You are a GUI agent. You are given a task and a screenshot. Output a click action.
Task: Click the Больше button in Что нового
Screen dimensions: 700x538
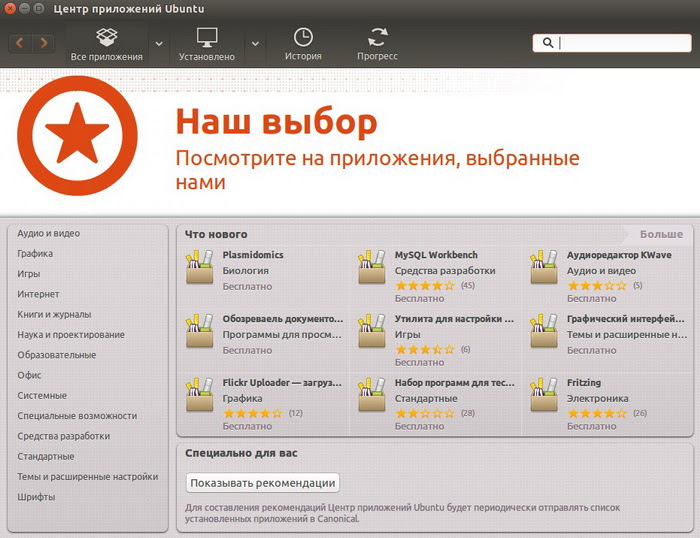point(661,234)
